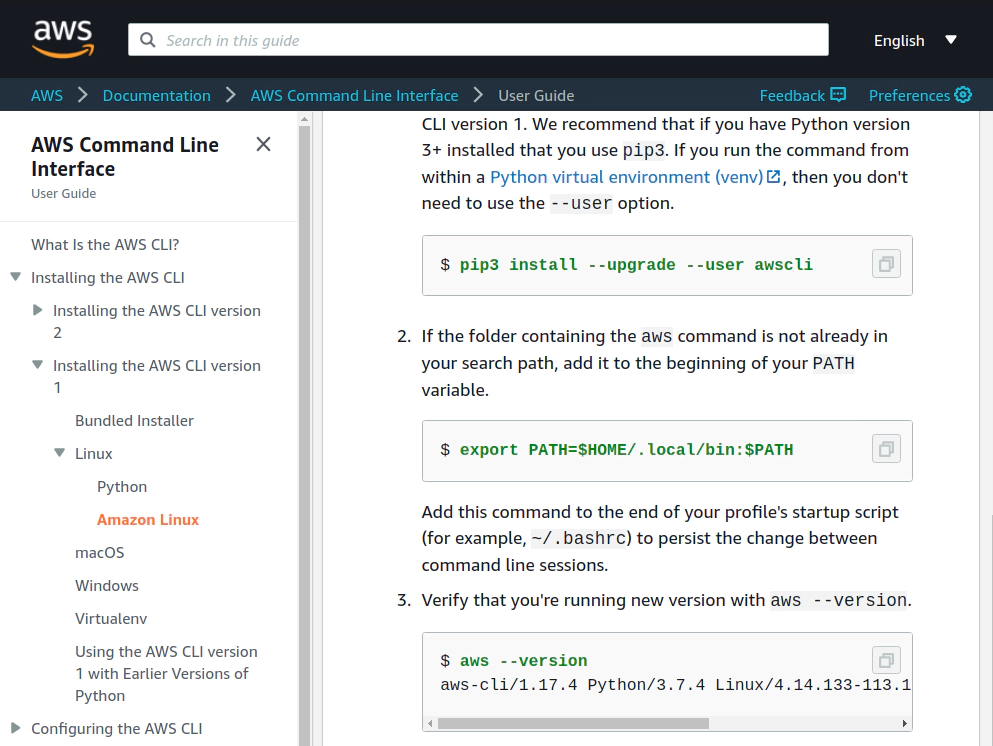Click the AWS logo icon
The height and width of the screenshot is (746, 993).
pyautogui.click(x=63, y=39)
